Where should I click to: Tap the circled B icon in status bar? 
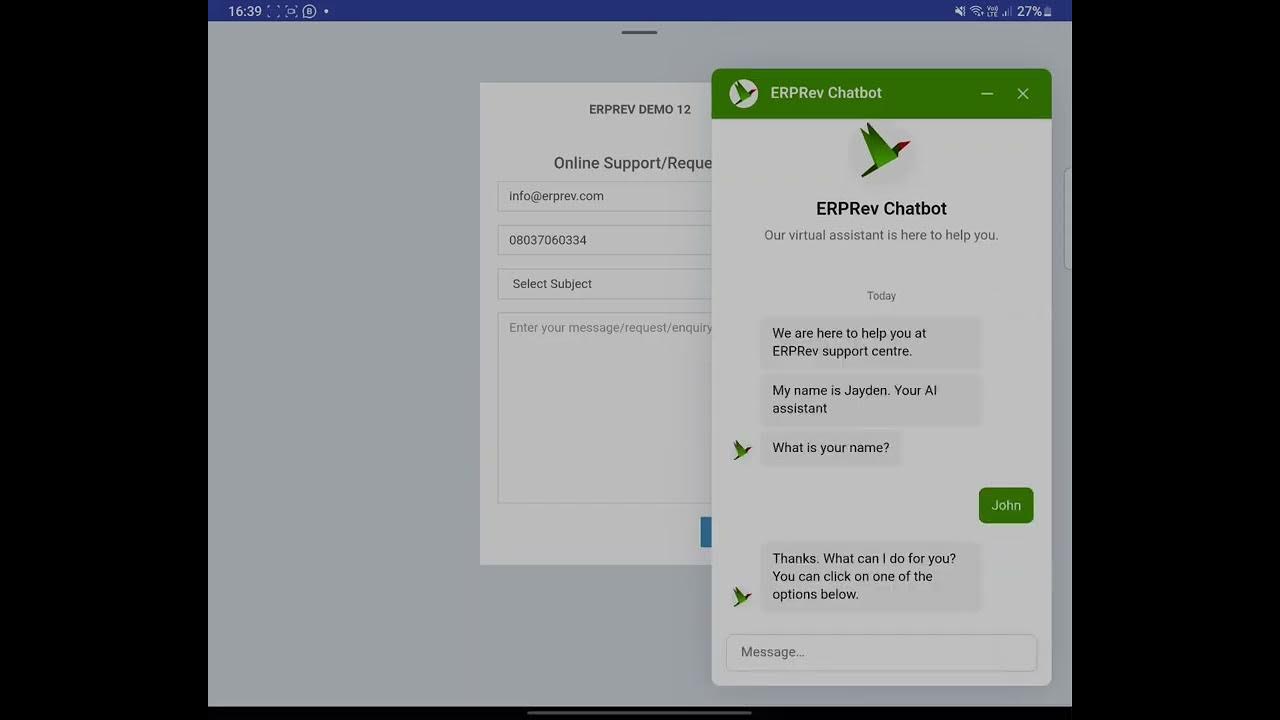(309, 11)
